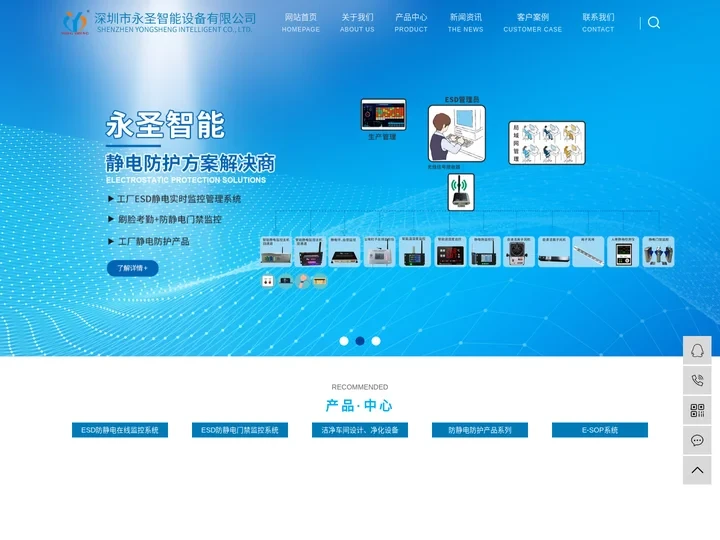This screenshot has height=540, width=720.
Task: Show the QR code icon in sidebar
Action: click(697, 410)
